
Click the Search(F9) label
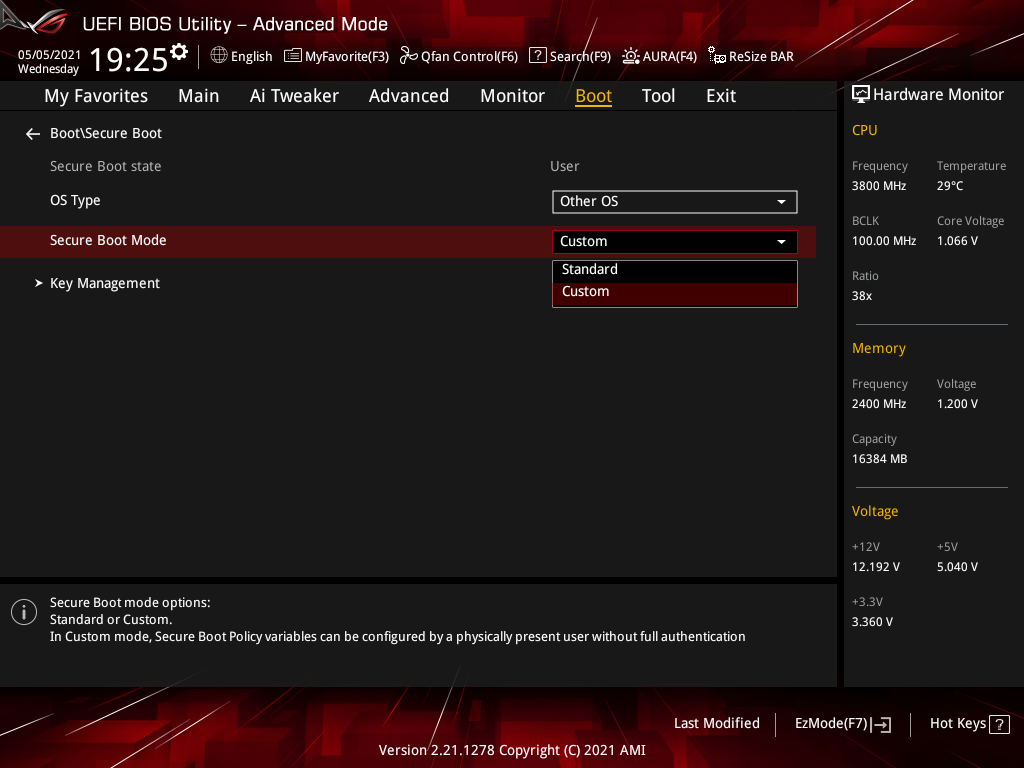580,57
